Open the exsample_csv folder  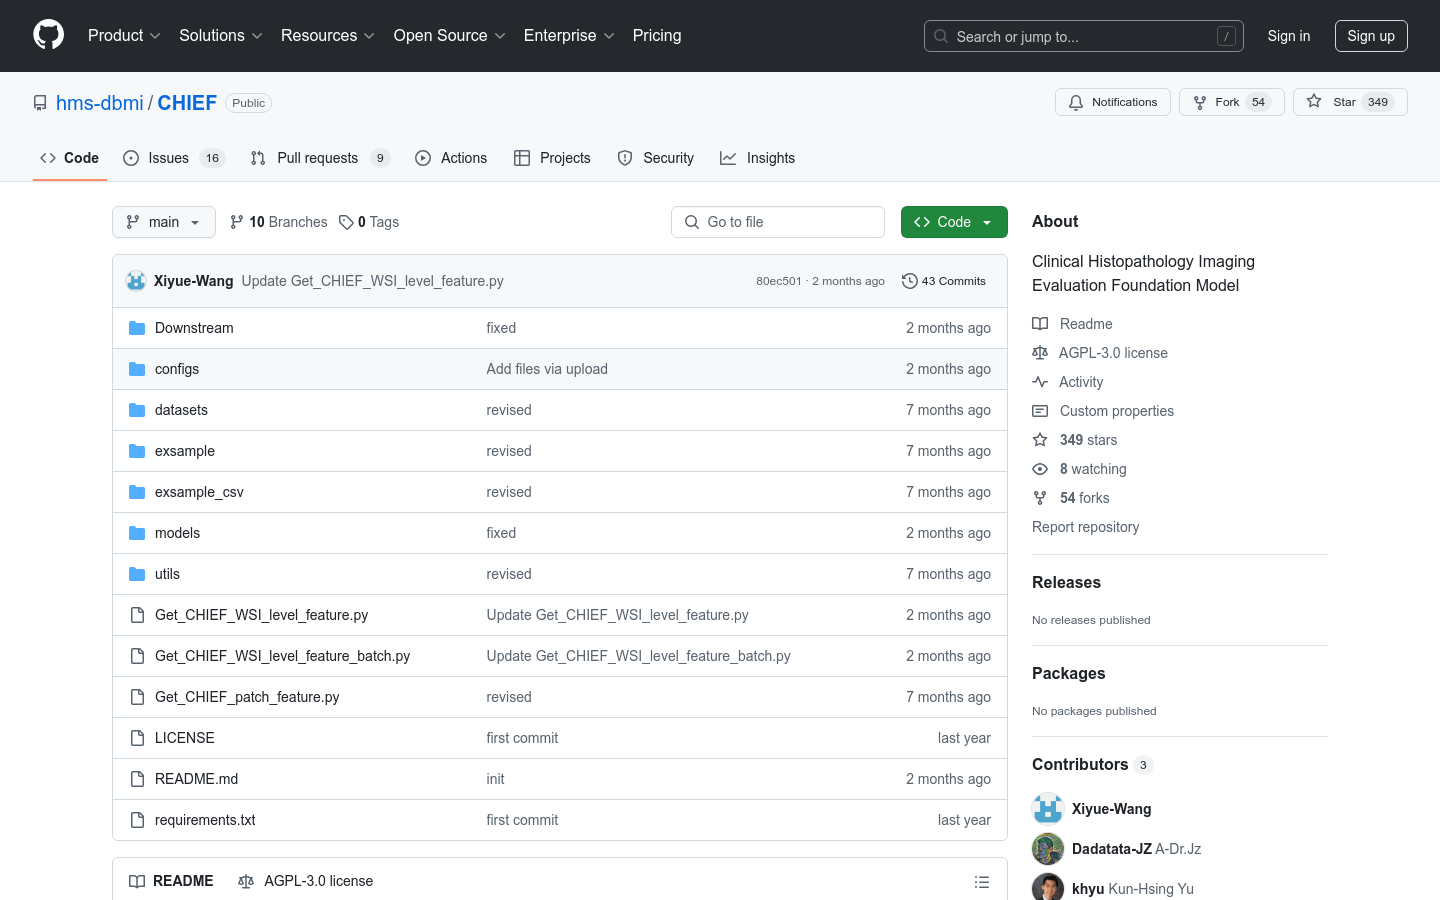point(199,492)
